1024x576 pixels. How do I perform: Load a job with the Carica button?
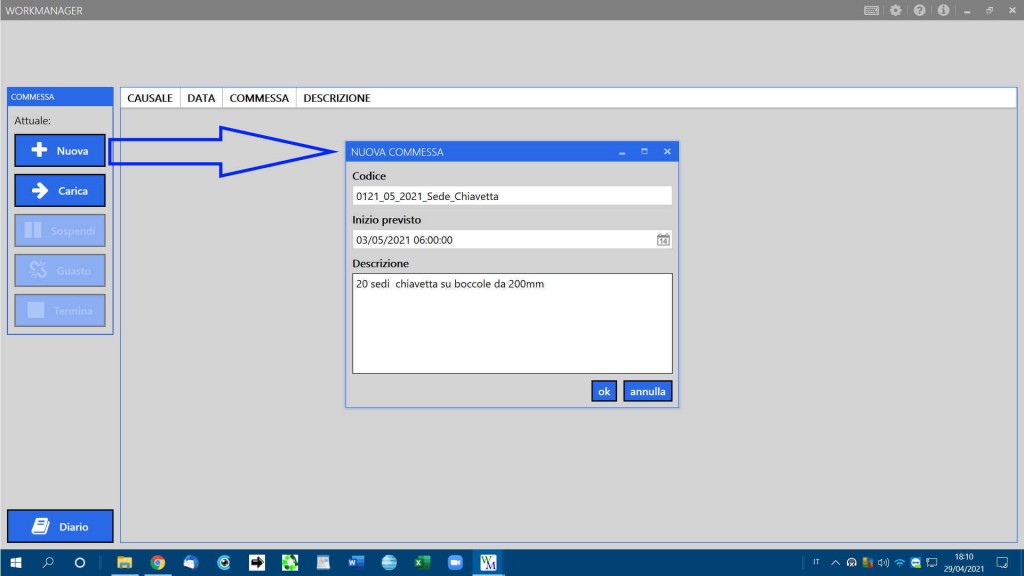click(59, 191)
